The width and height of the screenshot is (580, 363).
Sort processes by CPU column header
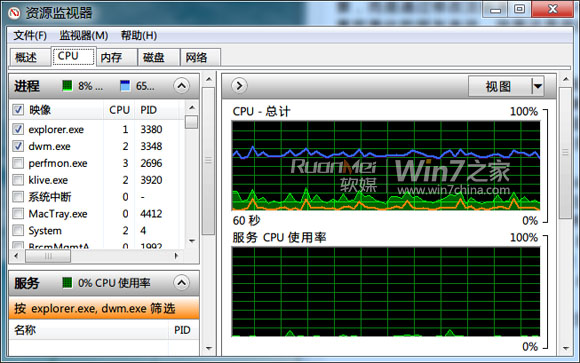pos(119,110)
